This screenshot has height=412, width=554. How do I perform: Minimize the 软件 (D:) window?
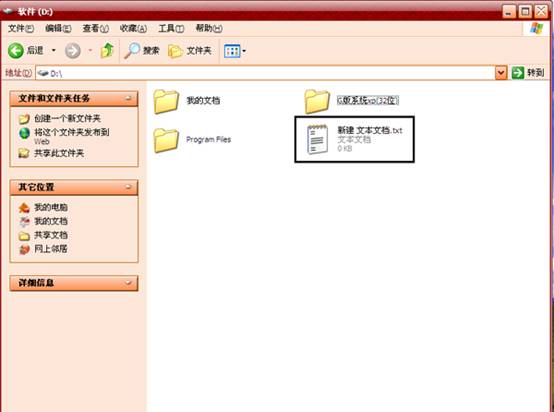point(508,12)
